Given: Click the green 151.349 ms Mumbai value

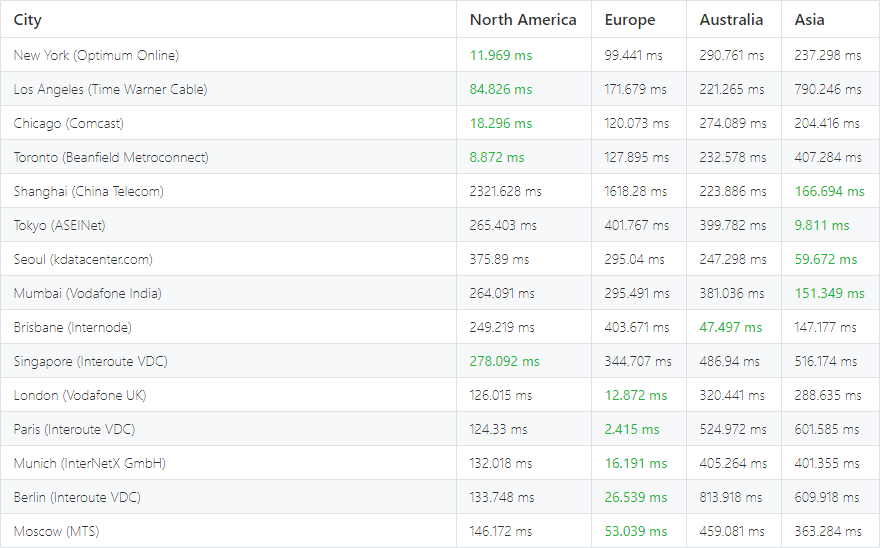Looking at the screenshot, I should point(829,293).
